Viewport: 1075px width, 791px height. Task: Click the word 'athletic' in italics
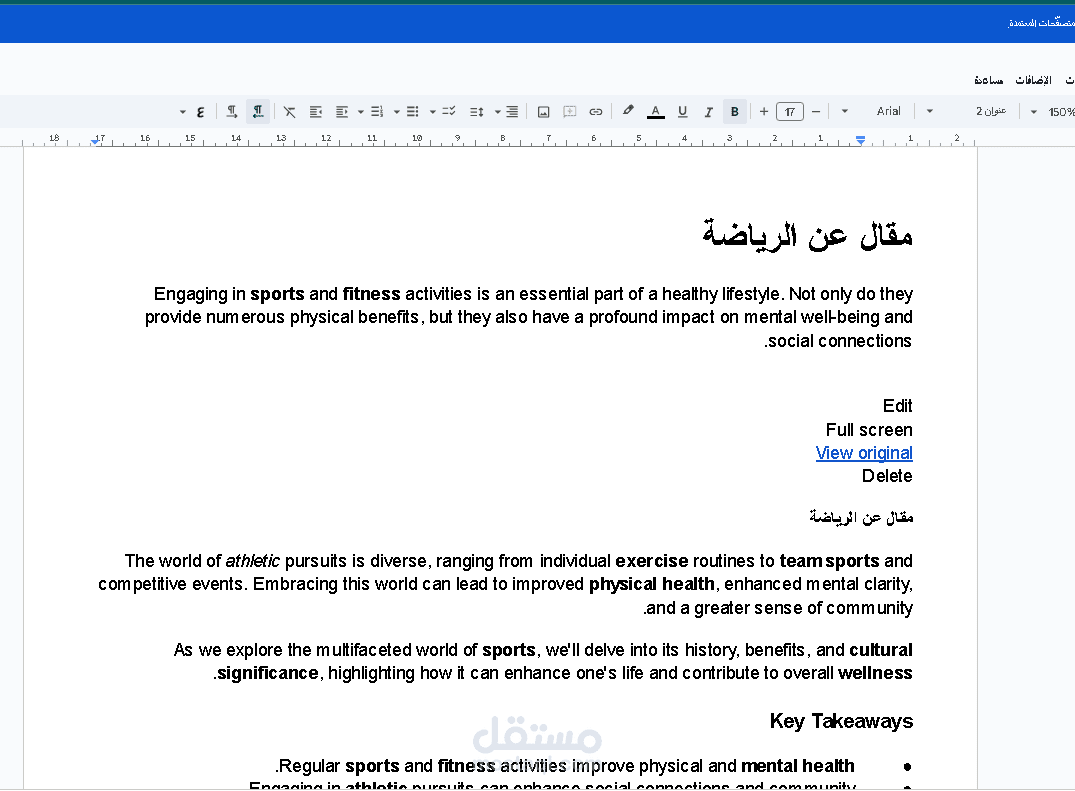[x=252, y=561]
